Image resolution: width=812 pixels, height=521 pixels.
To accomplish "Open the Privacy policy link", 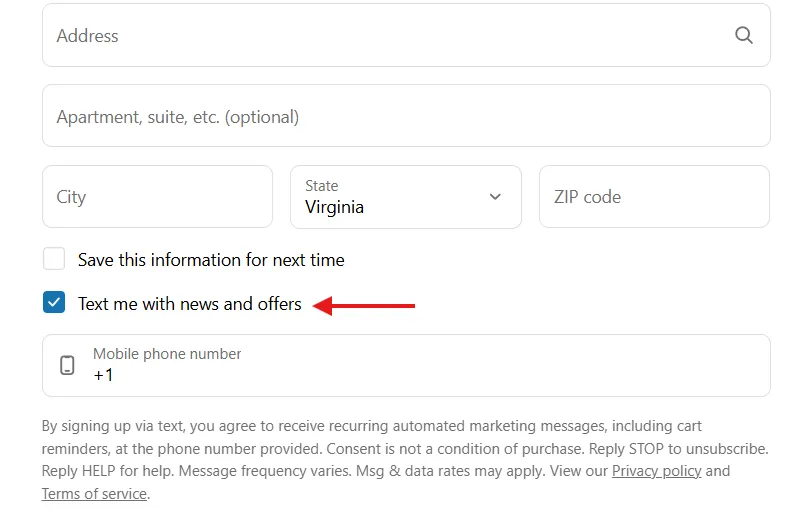I will (x=657, y=471).
